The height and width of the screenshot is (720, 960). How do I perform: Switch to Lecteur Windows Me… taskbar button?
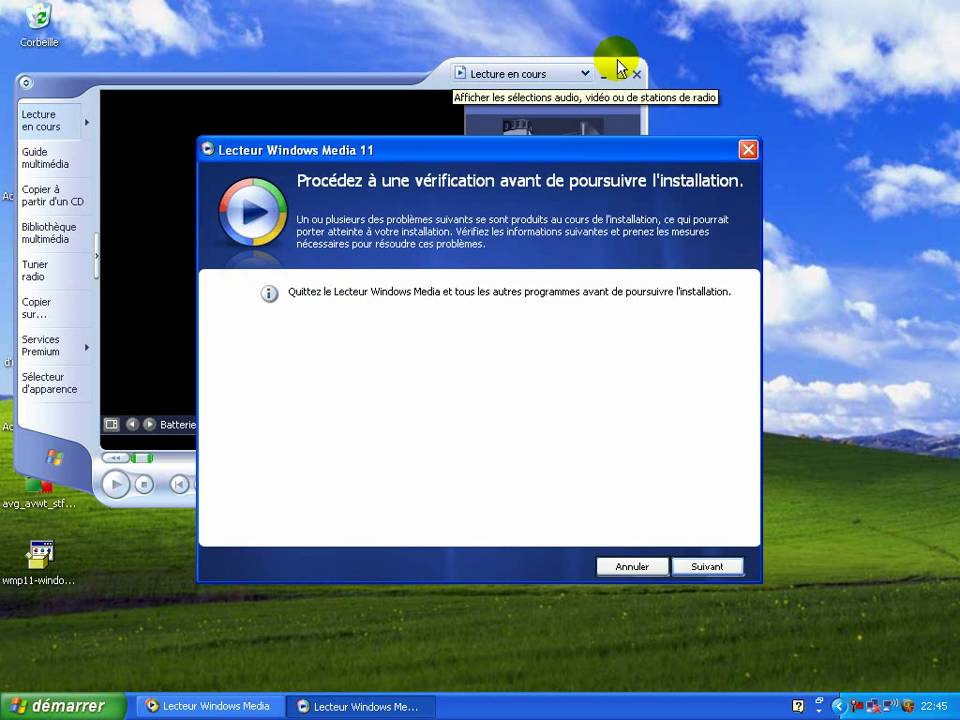[x=361, y=707]
